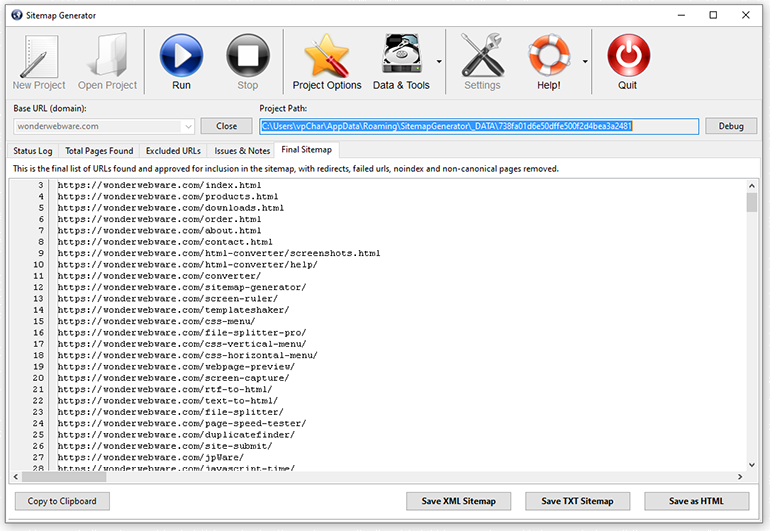770x531 pixels.
Task: Click the contact.html URL line
Action: click(x=165, y=242)
